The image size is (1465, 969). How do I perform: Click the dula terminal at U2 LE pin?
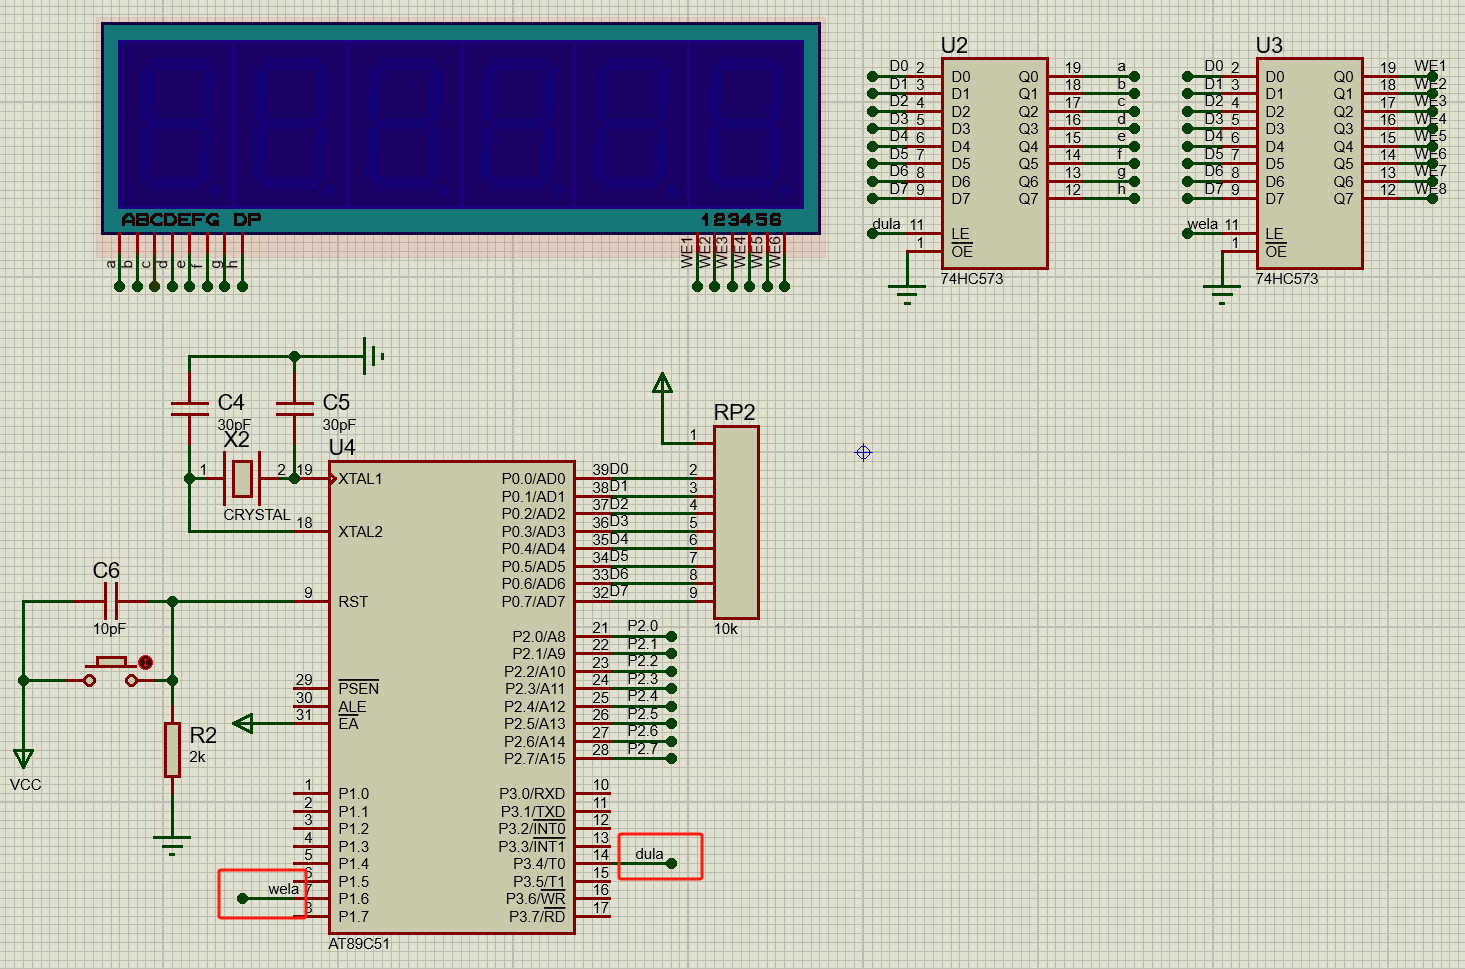pos(872,234)
